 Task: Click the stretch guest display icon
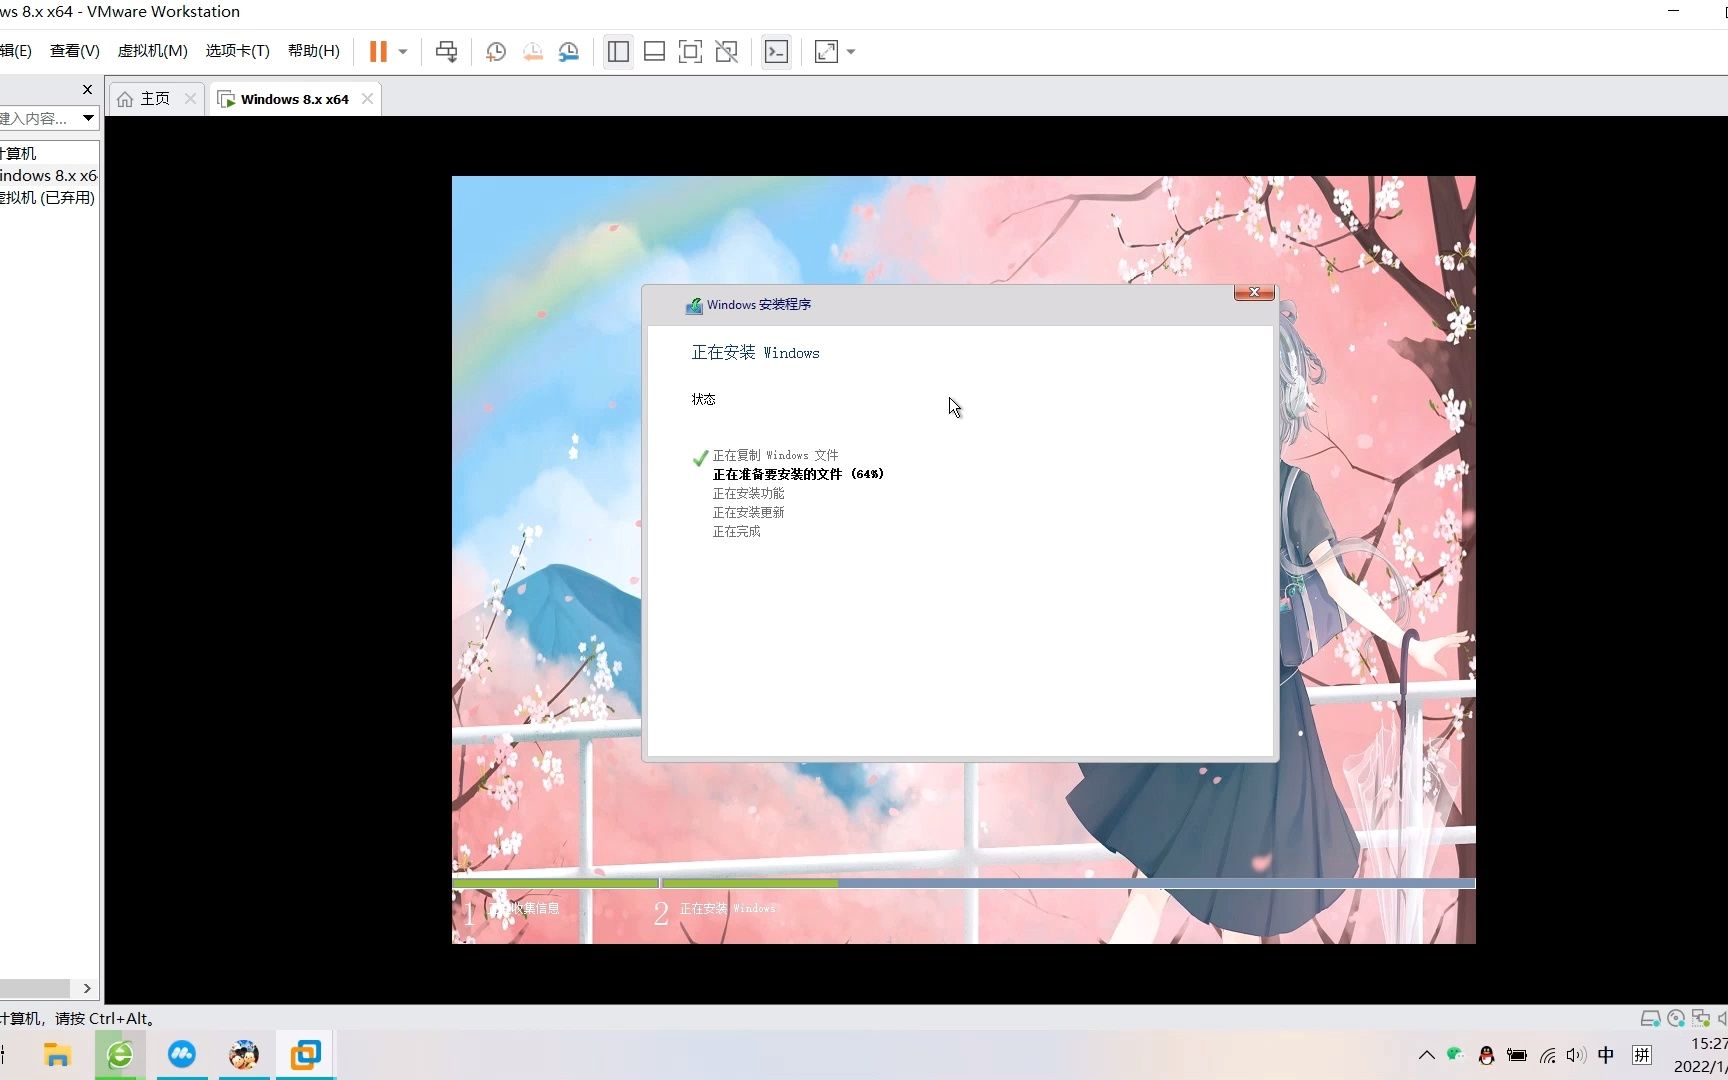[x=826, y=52]
